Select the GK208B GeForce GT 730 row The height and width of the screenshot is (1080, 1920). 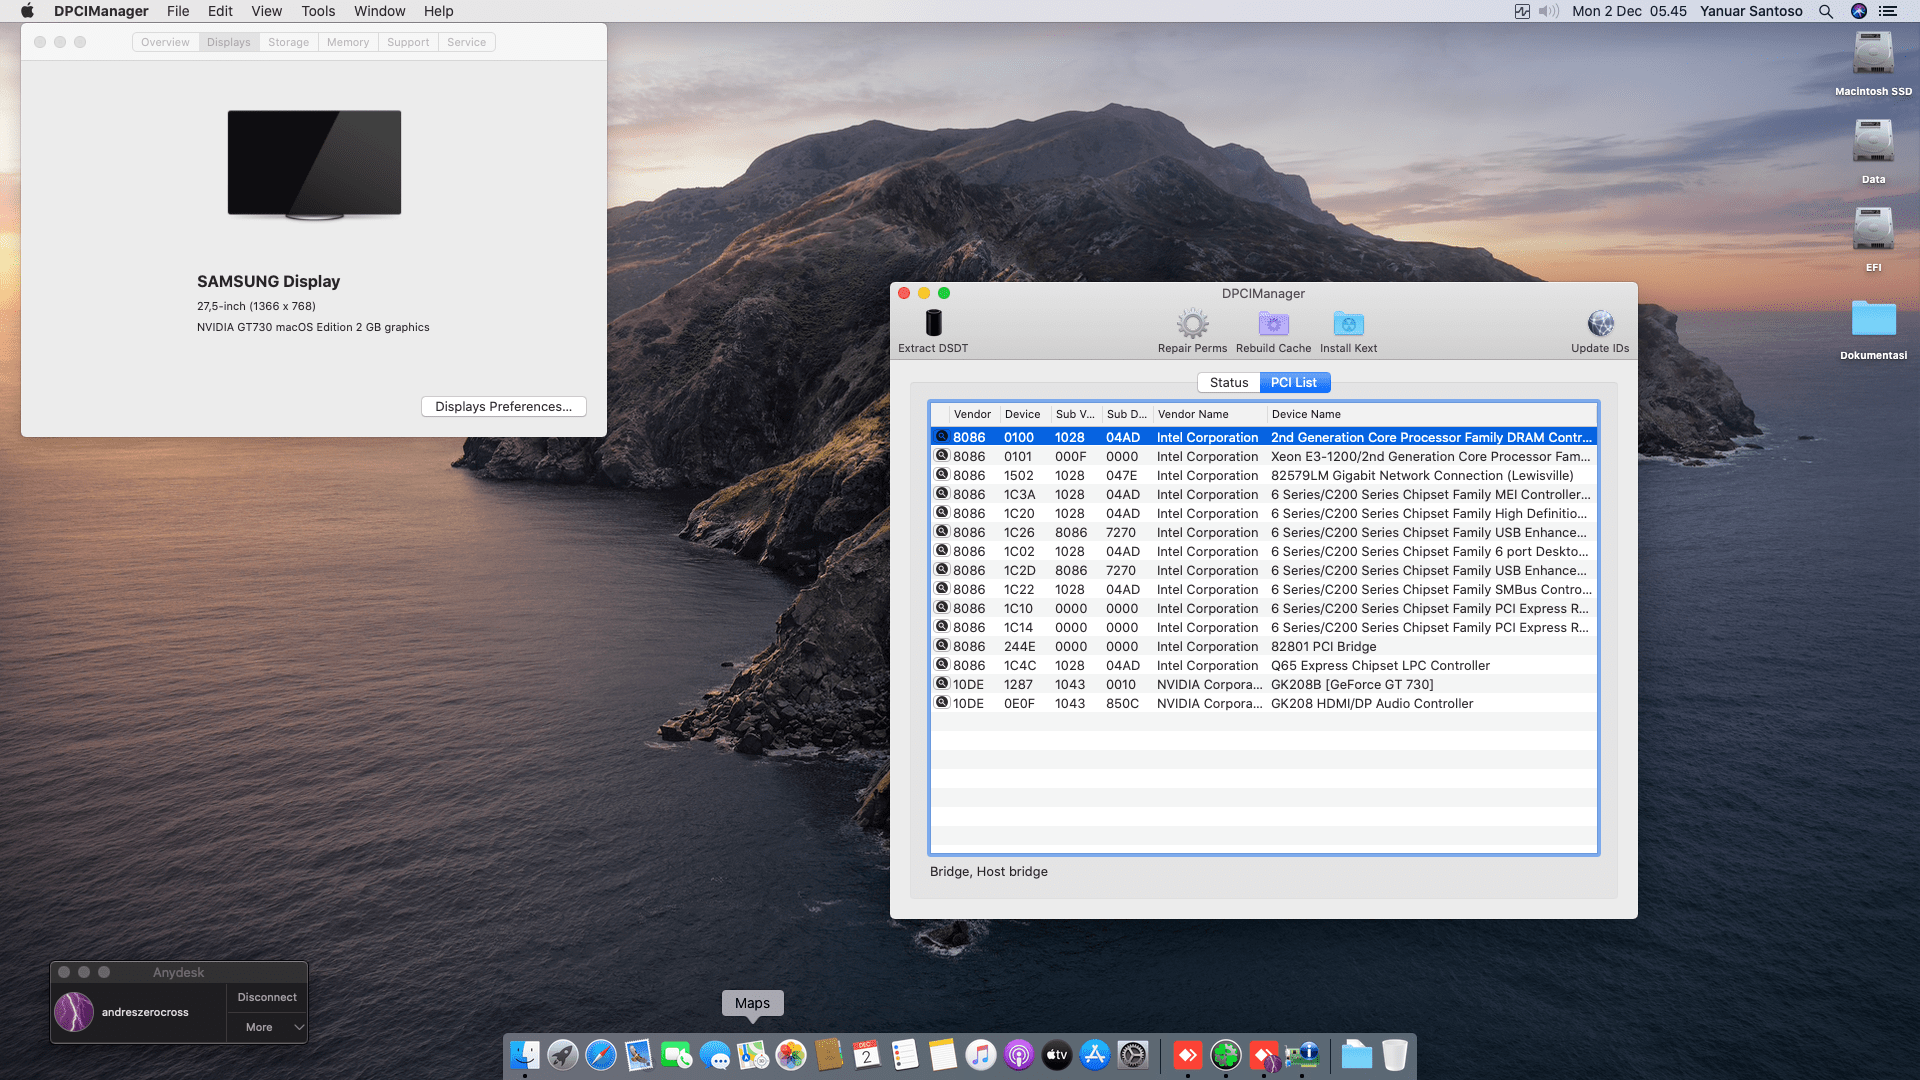coord(1264,684)
